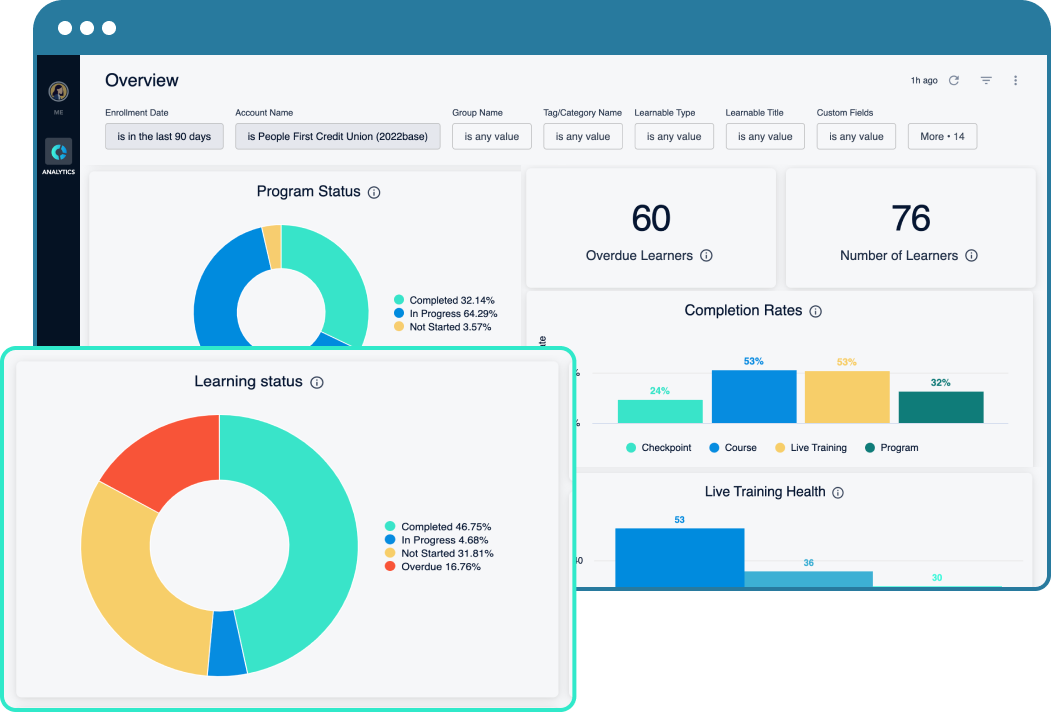Select blue In Progress slice in Learning status

coord(227,644)
